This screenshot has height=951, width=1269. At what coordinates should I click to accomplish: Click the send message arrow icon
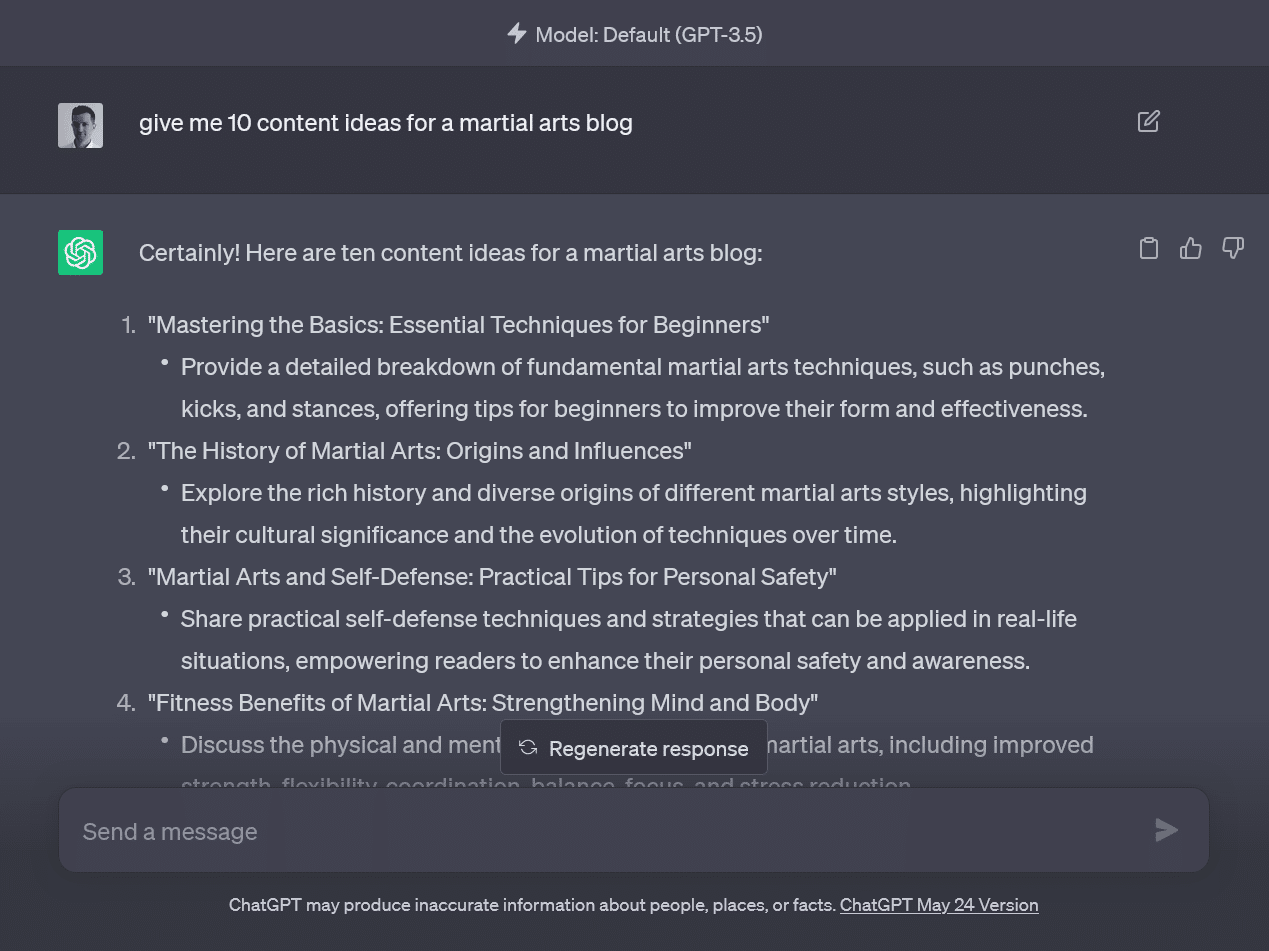(x=1166, y=830)
